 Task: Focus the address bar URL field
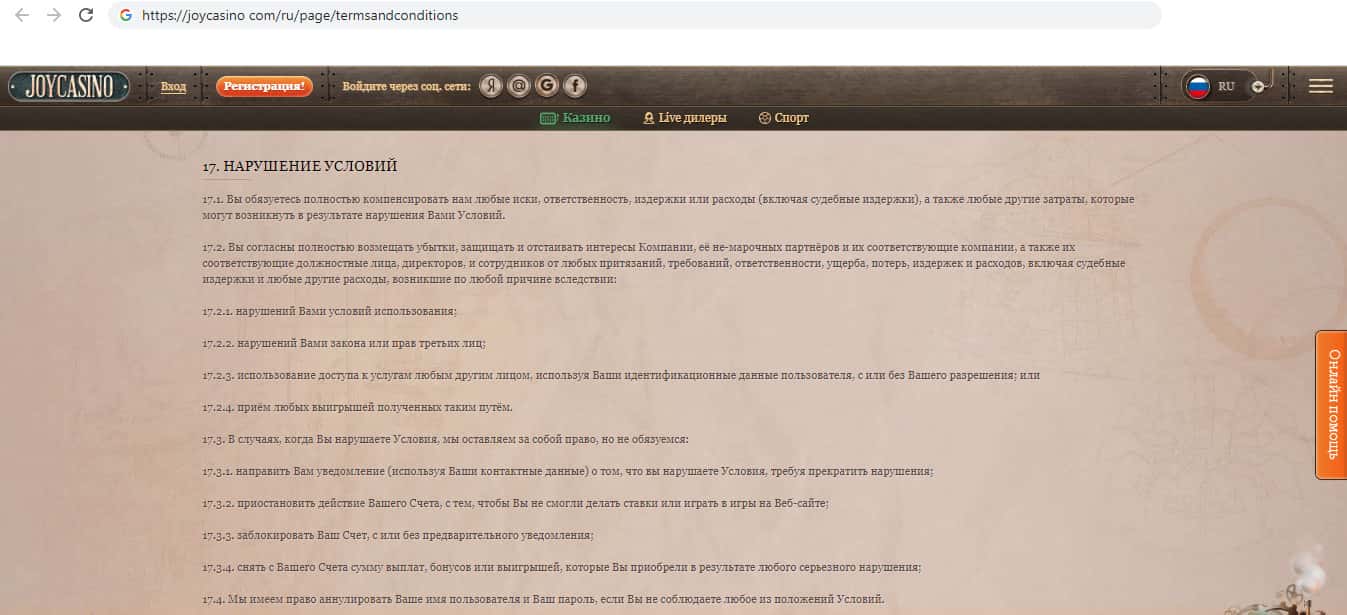(x=634, y=15)
